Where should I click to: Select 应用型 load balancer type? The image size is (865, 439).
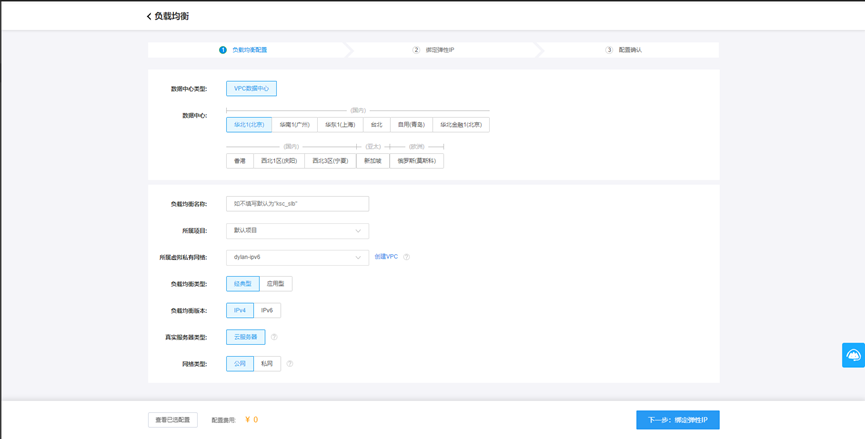[x=275, y=284]
